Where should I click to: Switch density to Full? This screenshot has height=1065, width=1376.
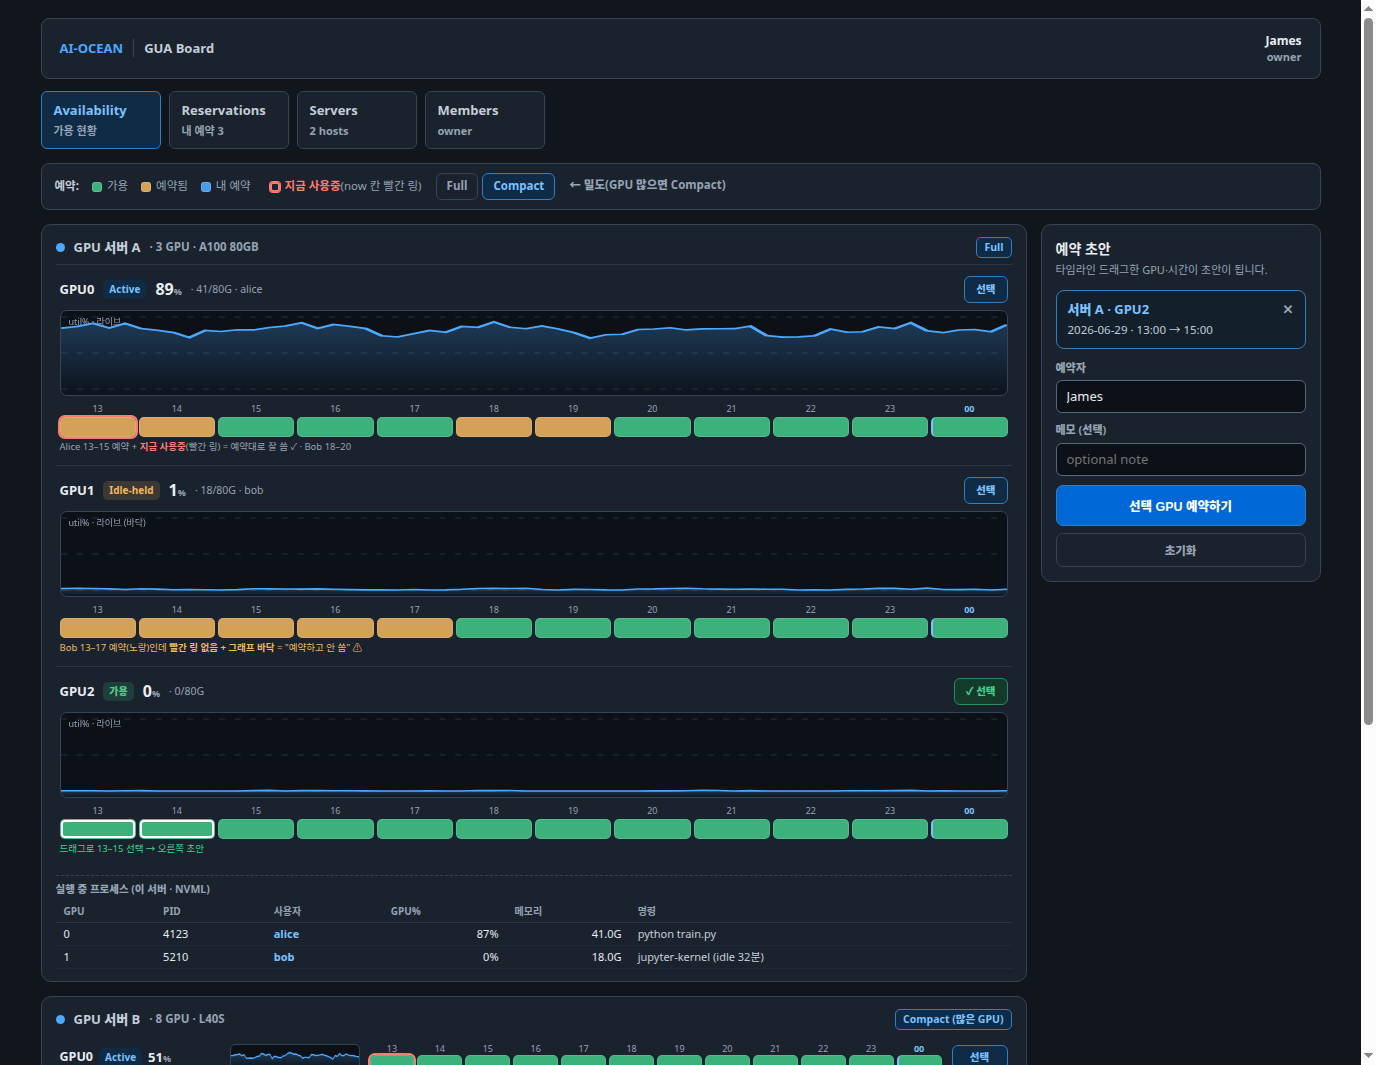(x=457, y=186)
